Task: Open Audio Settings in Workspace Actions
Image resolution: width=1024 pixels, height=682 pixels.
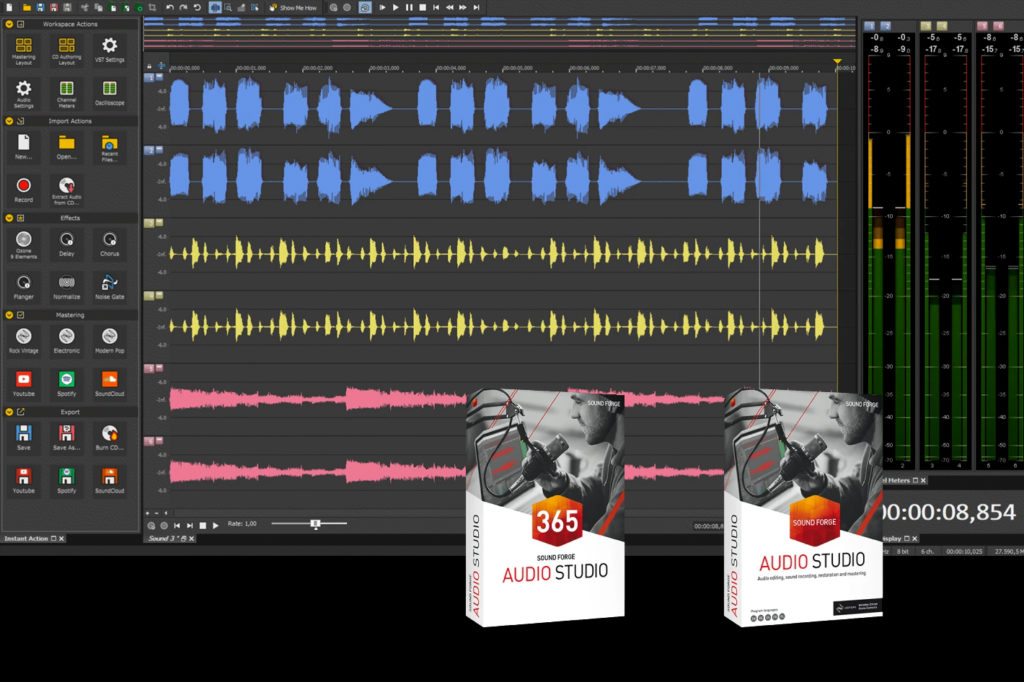Action: (x=24, y=93)
